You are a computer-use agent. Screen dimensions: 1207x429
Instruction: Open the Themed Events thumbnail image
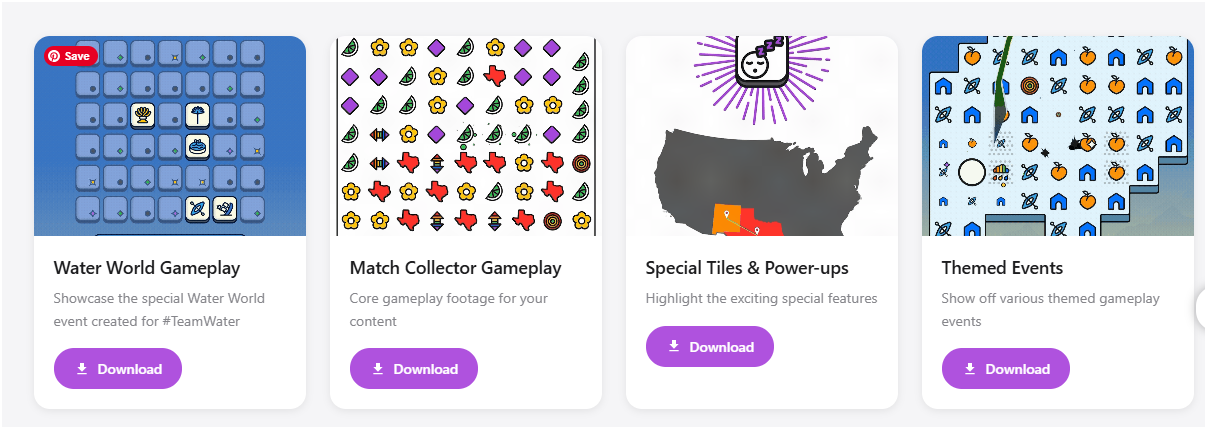(x=1058, y=136)
